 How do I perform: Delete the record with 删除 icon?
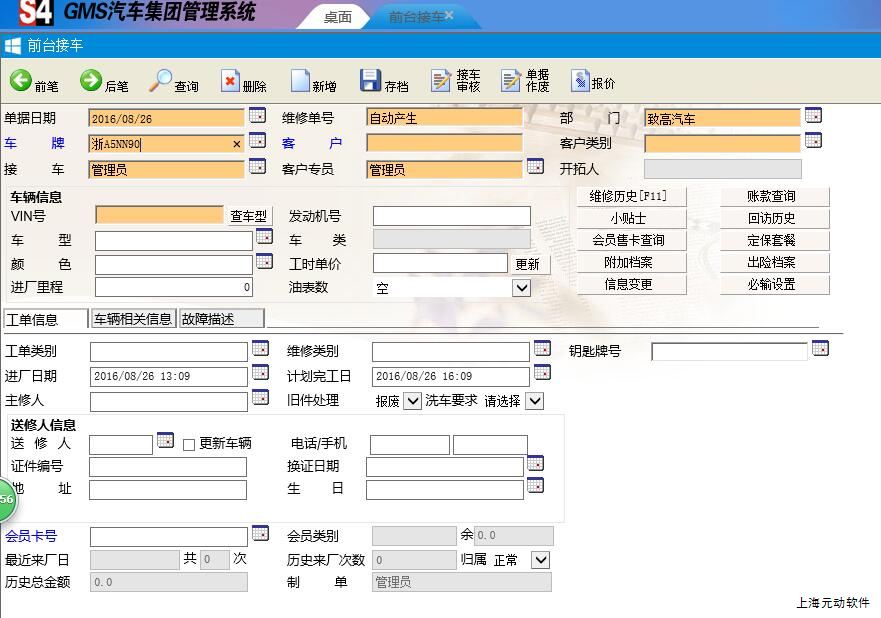tap(231, 82)
